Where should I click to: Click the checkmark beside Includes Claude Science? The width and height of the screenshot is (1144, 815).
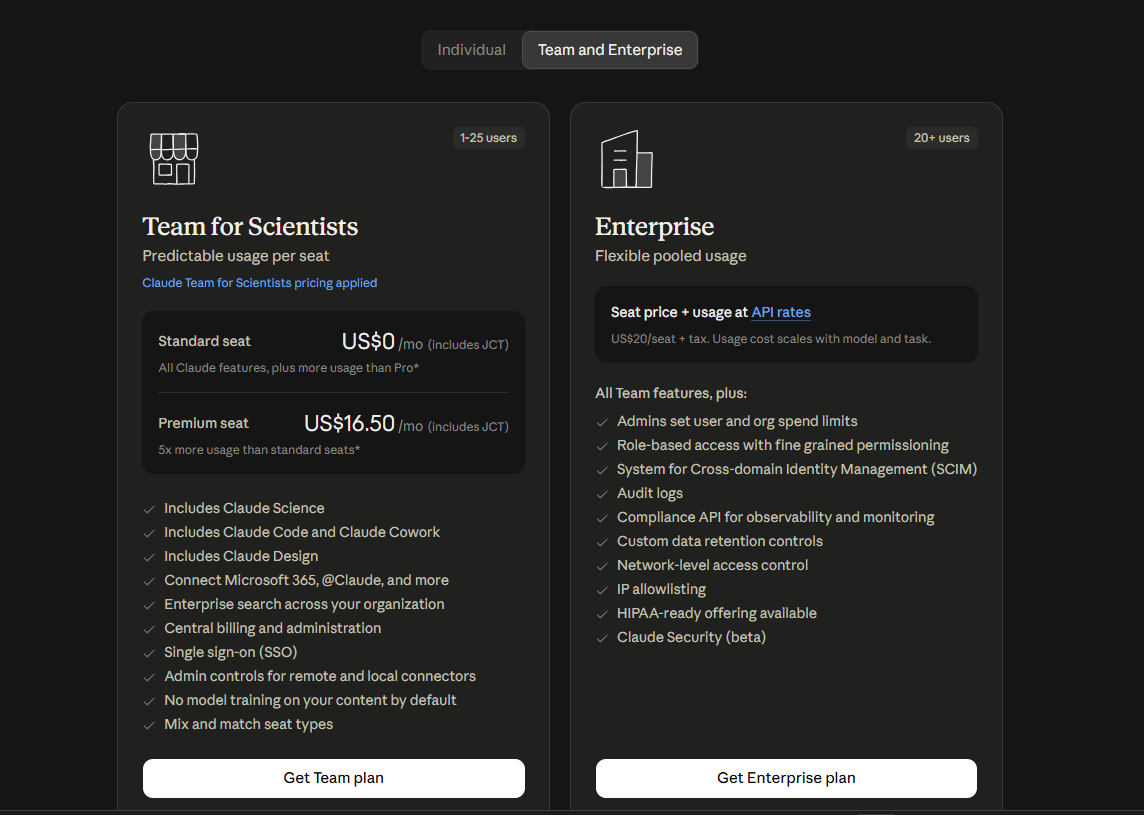coord(150,509)
